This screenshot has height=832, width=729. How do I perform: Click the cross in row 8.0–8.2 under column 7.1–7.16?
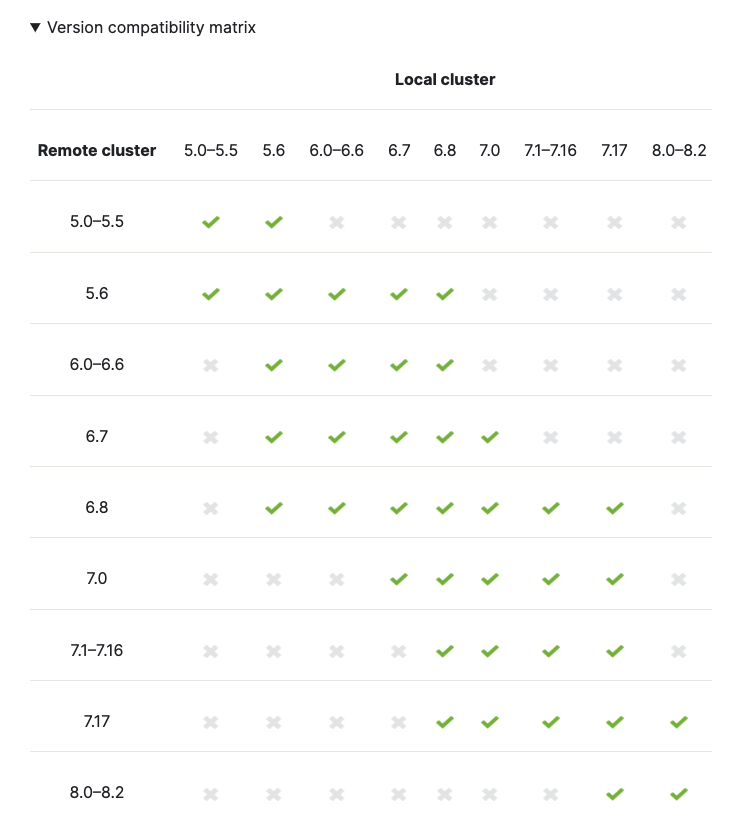(551, 794)
